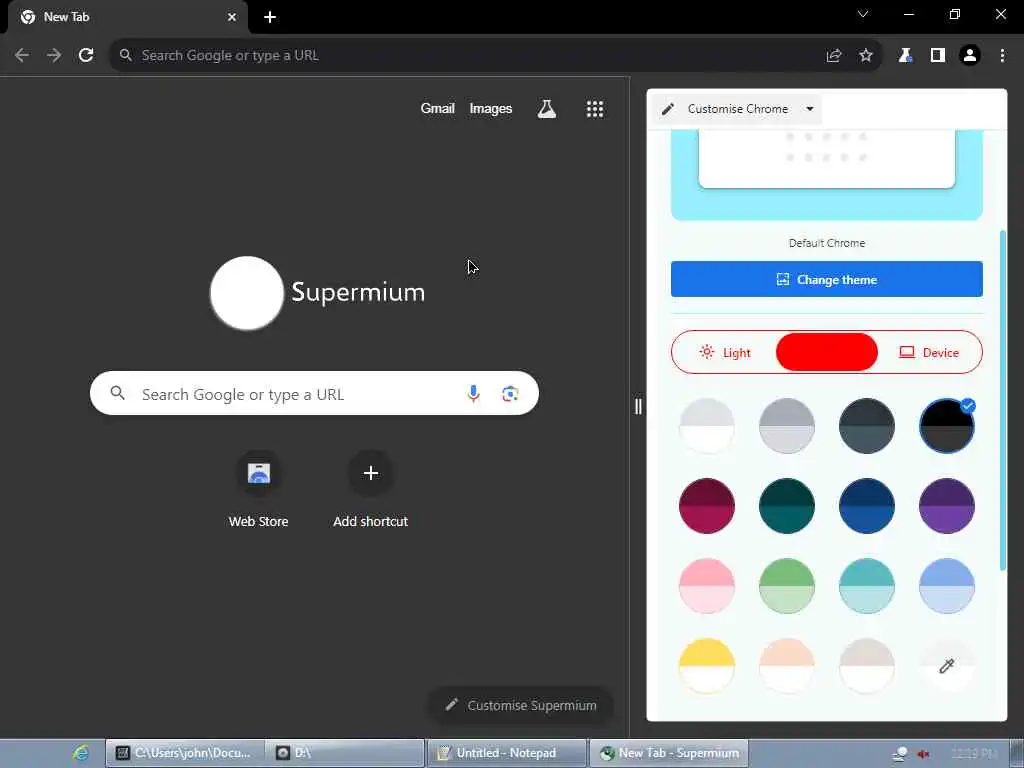Click the muted volume tray icon

point(923,754)
